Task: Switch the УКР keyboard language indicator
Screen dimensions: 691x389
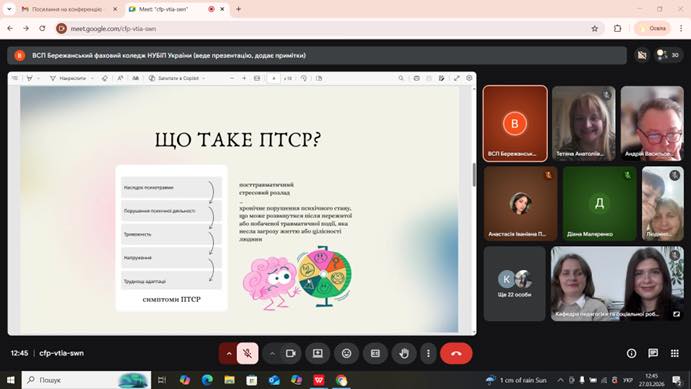Action: coord(628,380)
